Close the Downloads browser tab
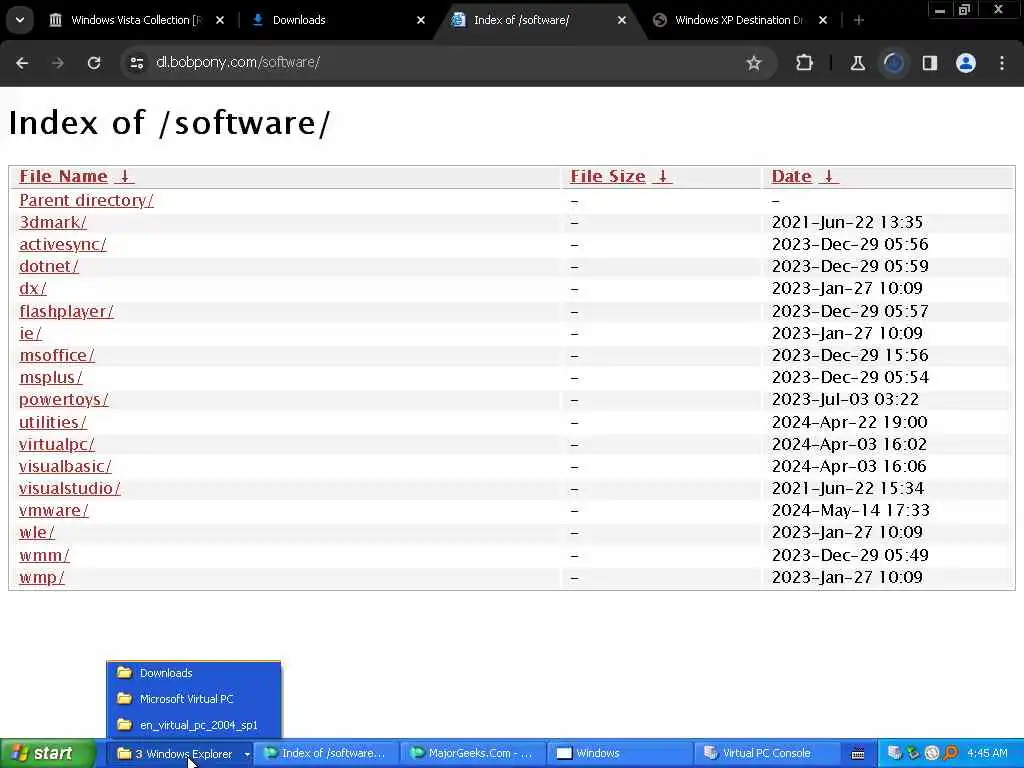 (x=421, y=20)
